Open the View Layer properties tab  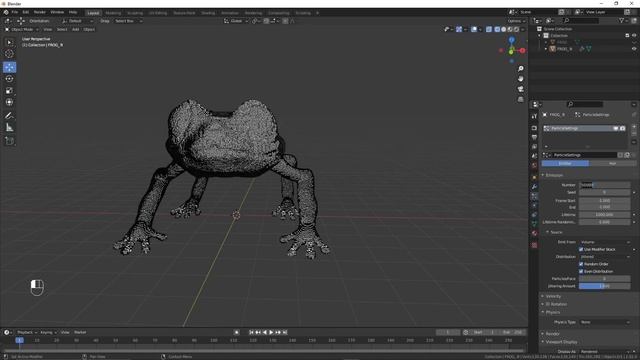point(534,147)
